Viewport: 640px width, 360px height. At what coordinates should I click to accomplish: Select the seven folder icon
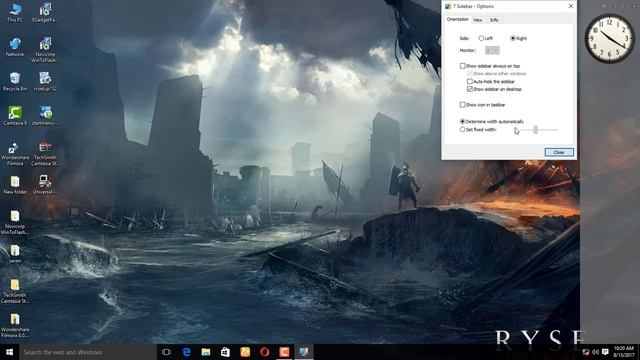[x=15, y=253]
